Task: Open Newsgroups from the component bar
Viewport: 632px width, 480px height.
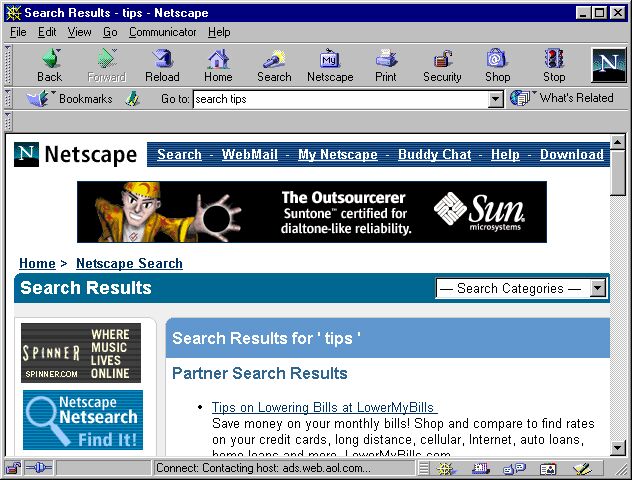Action: [x=514, y=468]
